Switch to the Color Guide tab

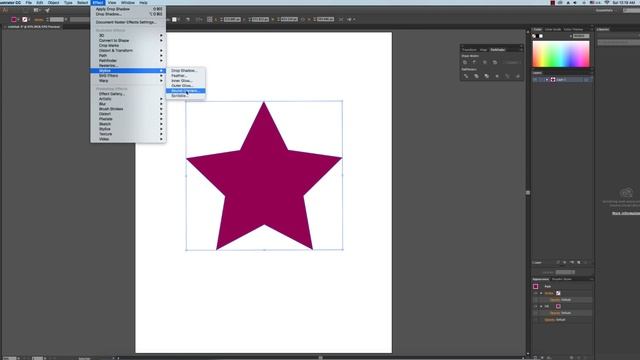click(553, 29)
